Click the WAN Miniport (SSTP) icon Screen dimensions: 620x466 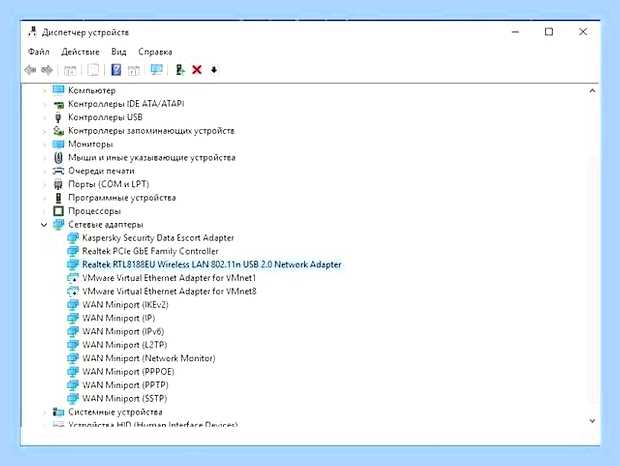(x=73, y=398)
